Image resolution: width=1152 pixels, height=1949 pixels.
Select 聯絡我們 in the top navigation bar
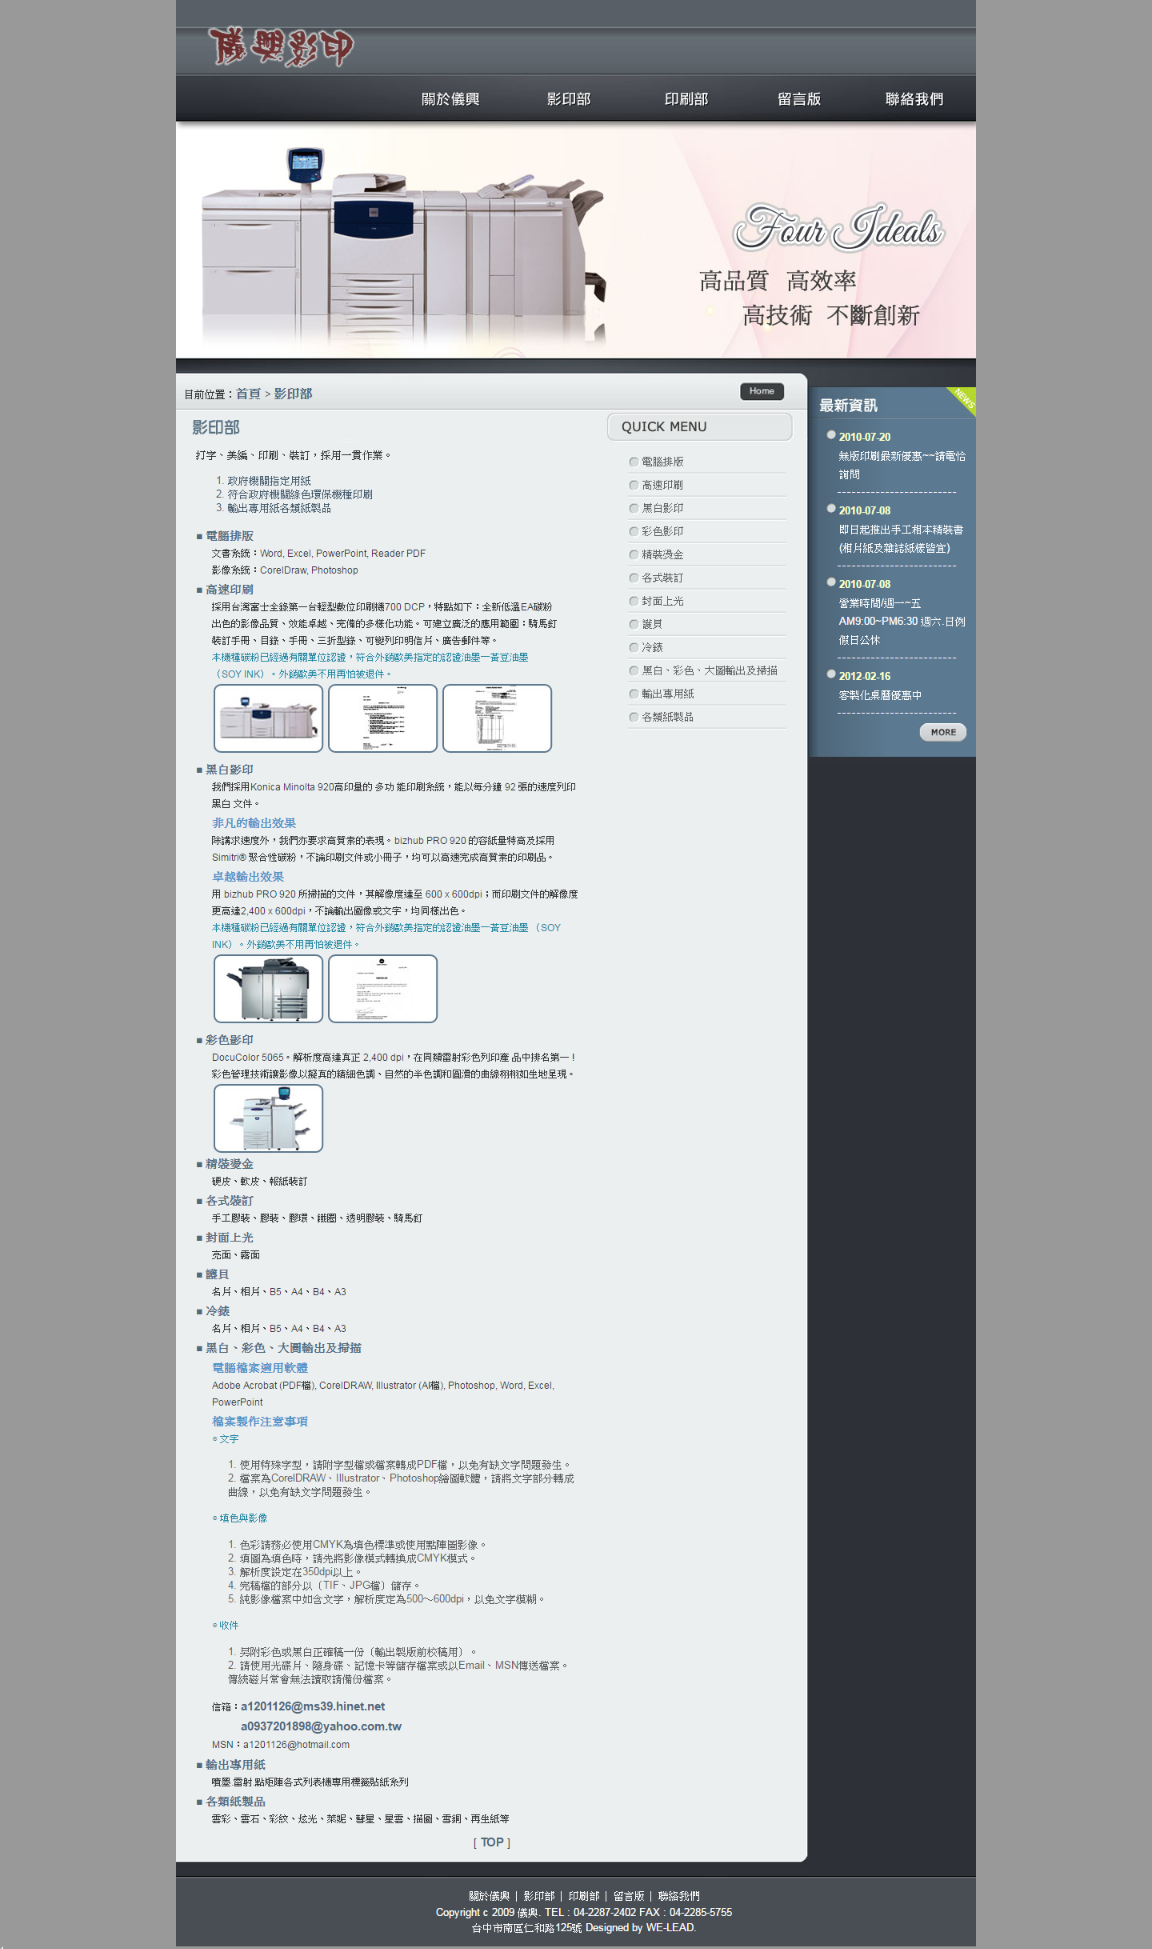[x=914, y=99]
